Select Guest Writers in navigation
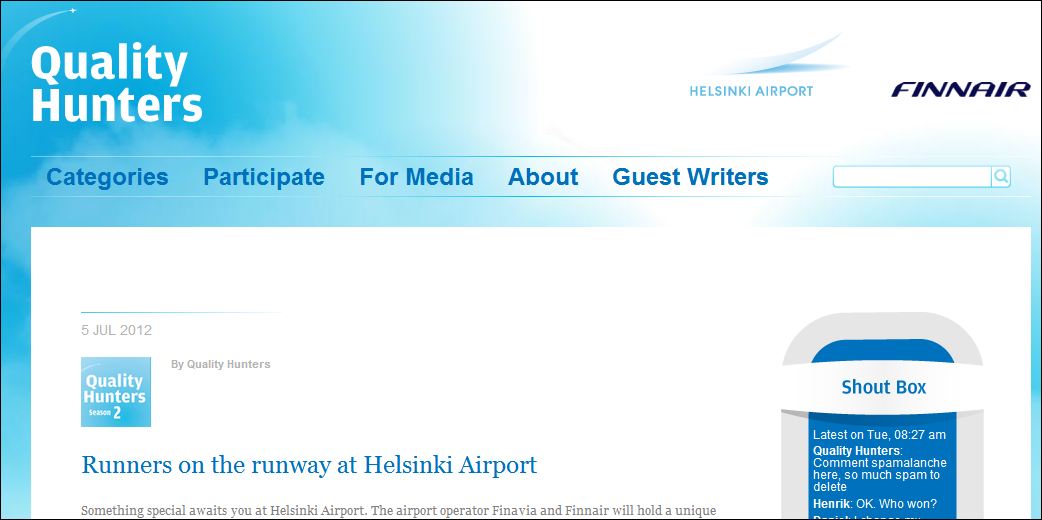Viewport: 1042px width, 520px height. coord(690,177)
